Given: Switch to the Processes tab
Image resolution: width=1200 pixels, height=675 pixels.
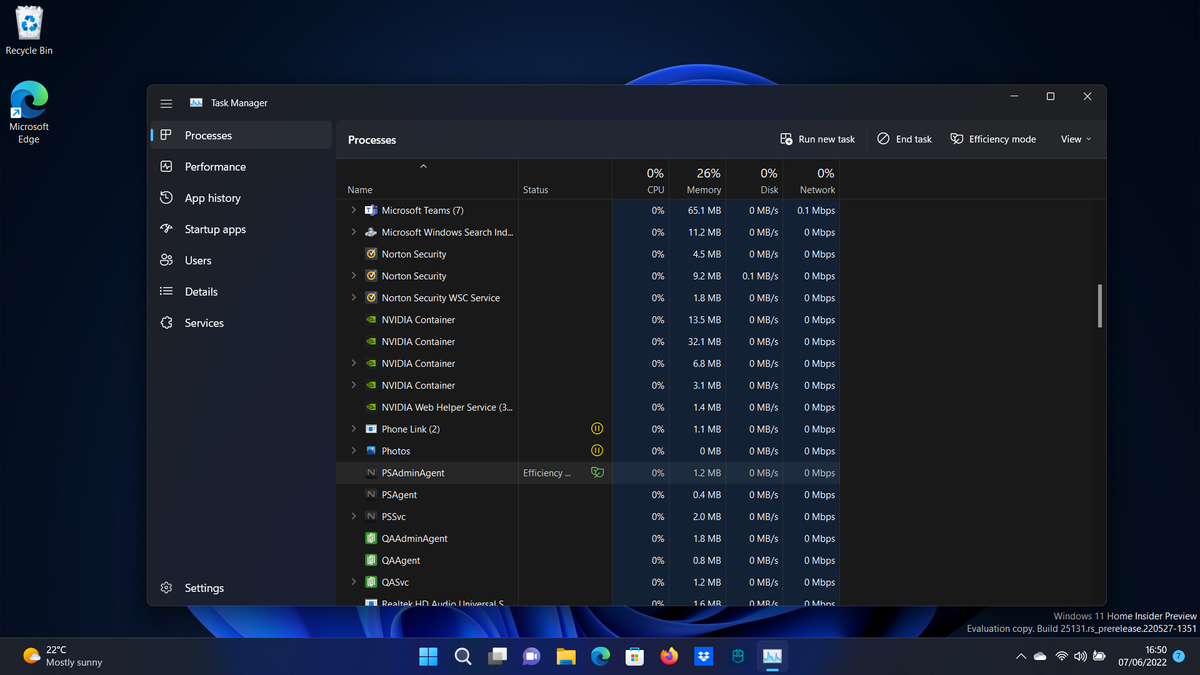Looking at the screenshot, I should point(207,134).
